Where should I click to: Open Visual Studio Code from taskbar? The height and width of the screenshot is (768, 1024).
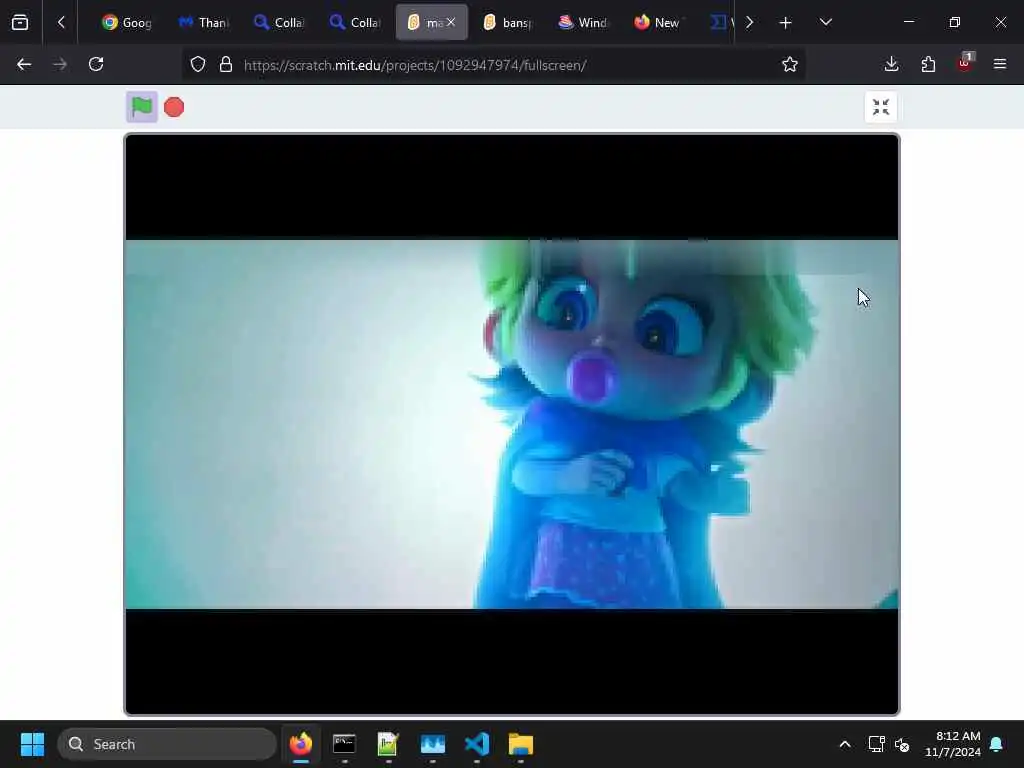[477, 744]
